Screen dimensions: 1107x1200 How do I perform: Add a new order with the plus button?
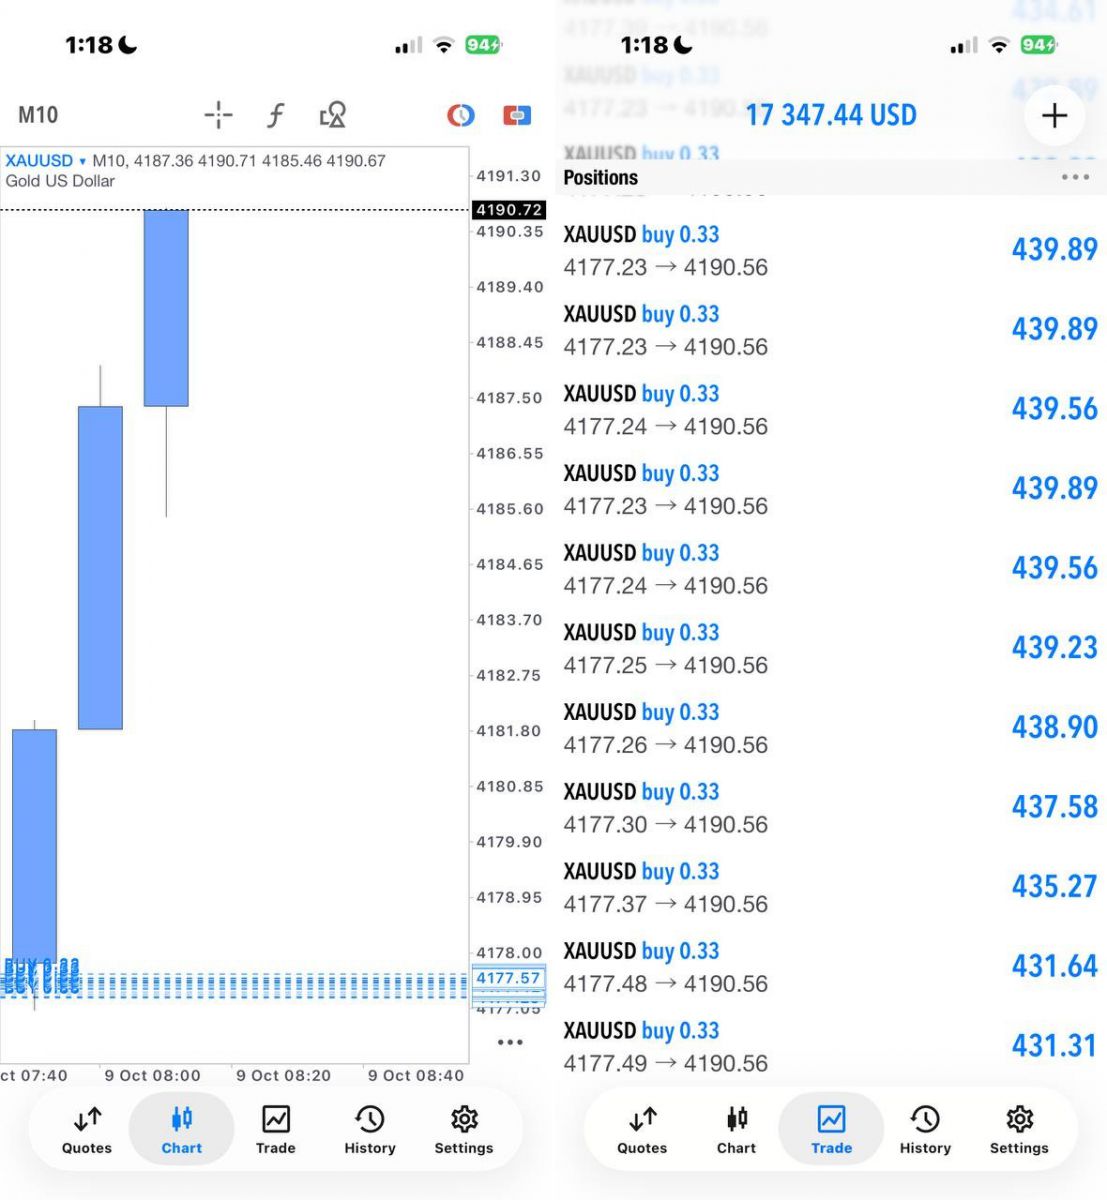pyautogui.click(x=1055, y=116)
